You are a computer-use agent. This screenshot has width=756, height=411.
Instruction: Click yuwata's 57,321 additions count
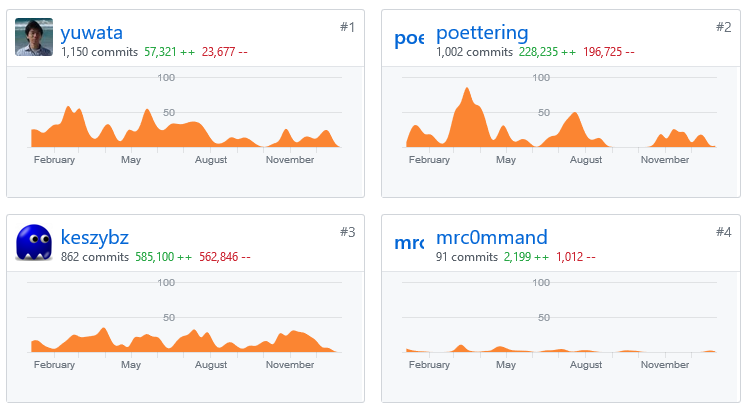click(169, 52)
